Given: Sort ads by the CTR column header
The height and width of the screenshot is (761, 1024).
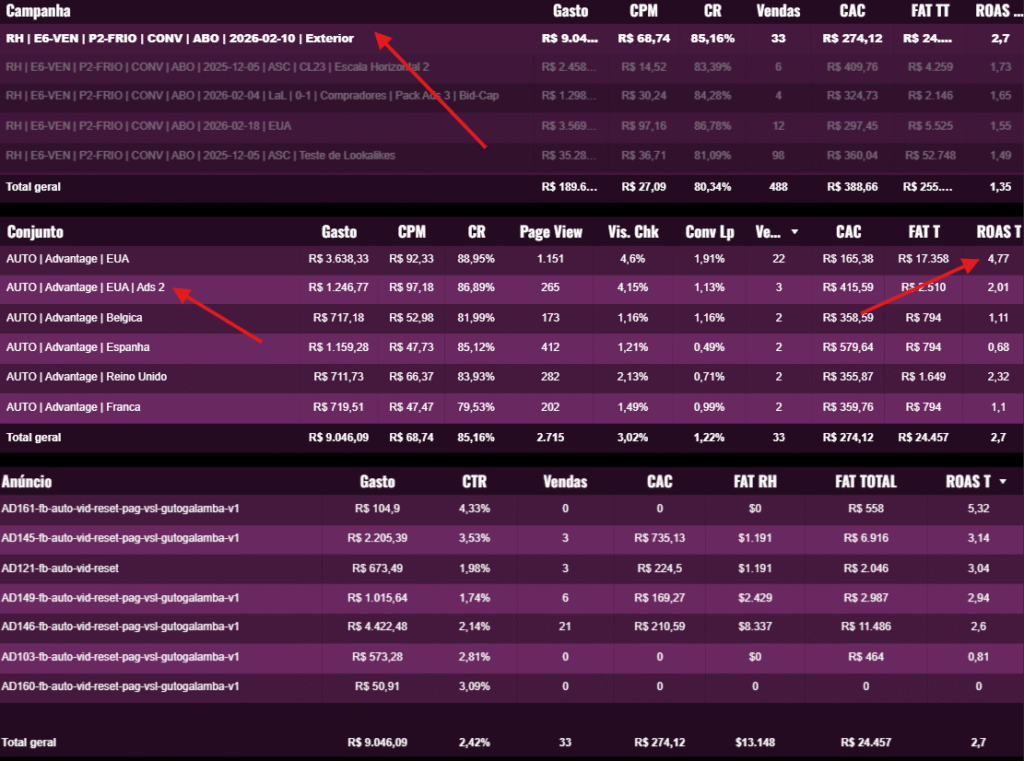Looking at the screenshot, I should (x=476, y=482).
